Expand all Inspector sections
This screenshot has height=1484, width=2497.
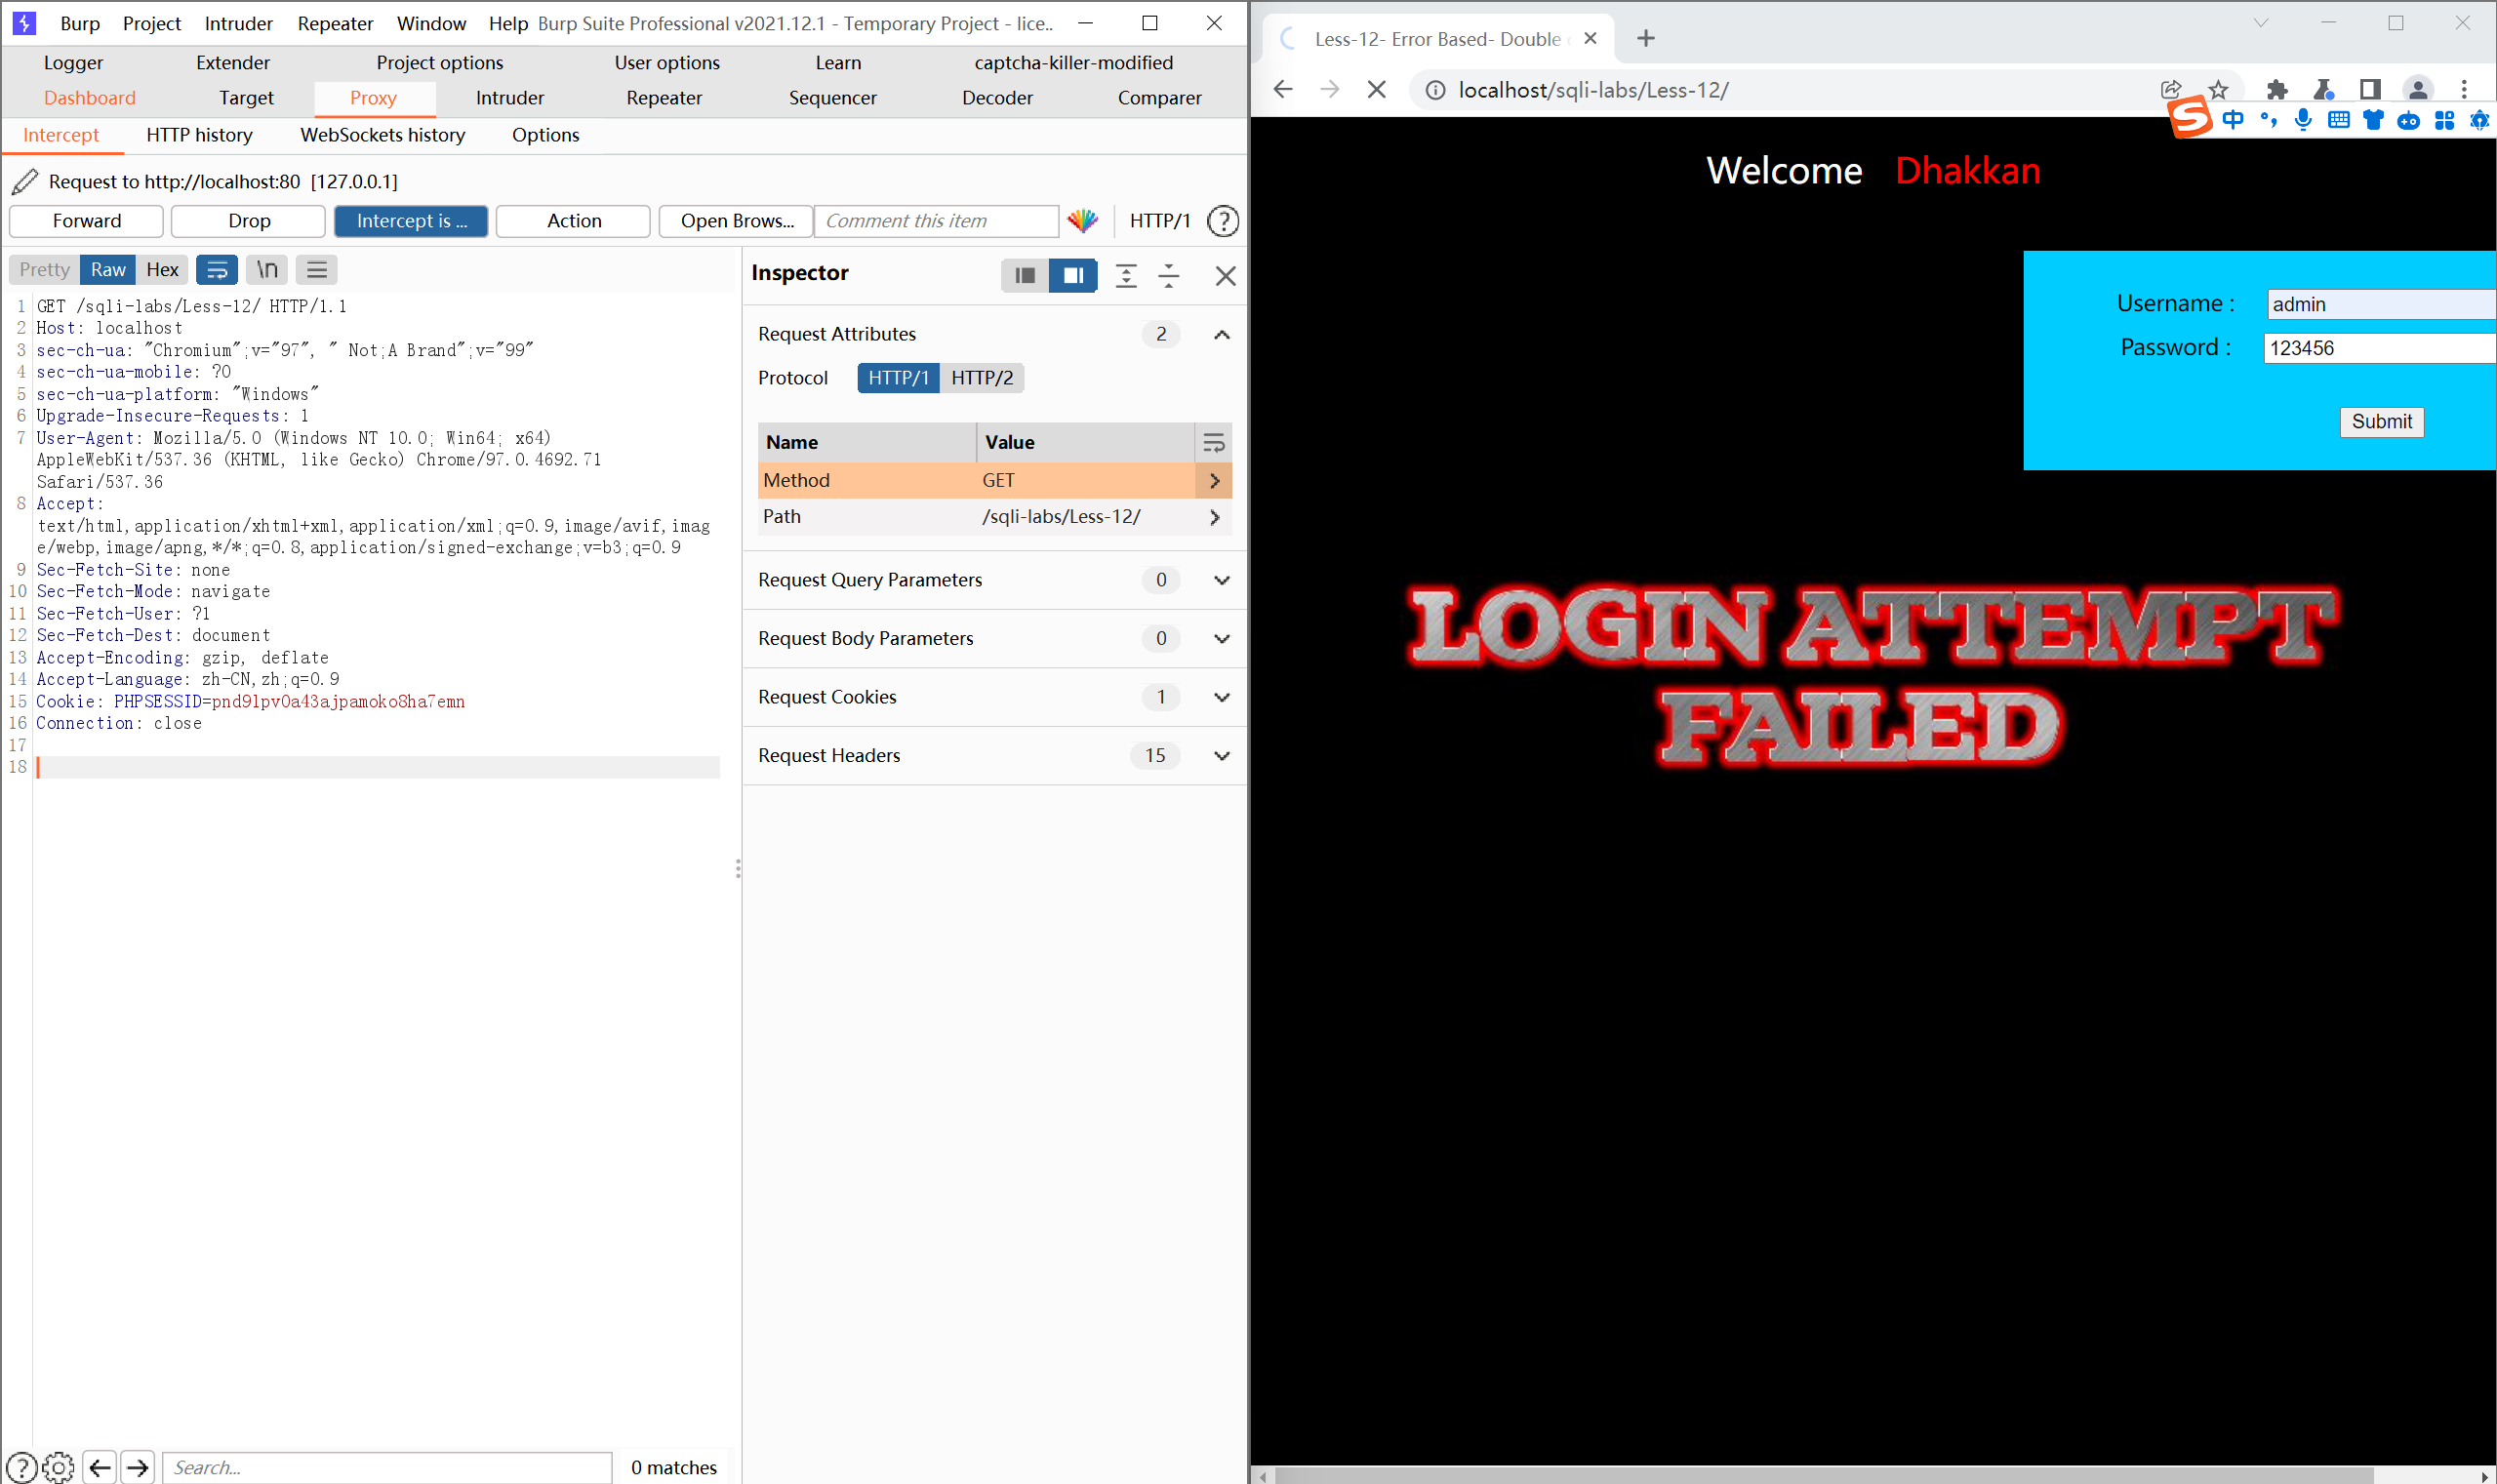(1126, 275)
